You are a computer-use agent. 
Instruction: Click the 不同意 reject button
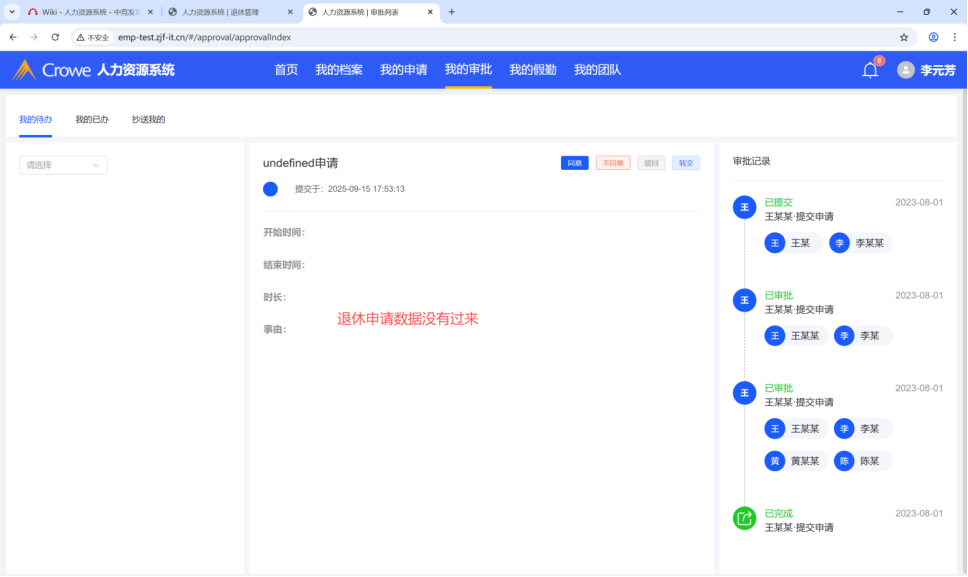pos(612,163)
